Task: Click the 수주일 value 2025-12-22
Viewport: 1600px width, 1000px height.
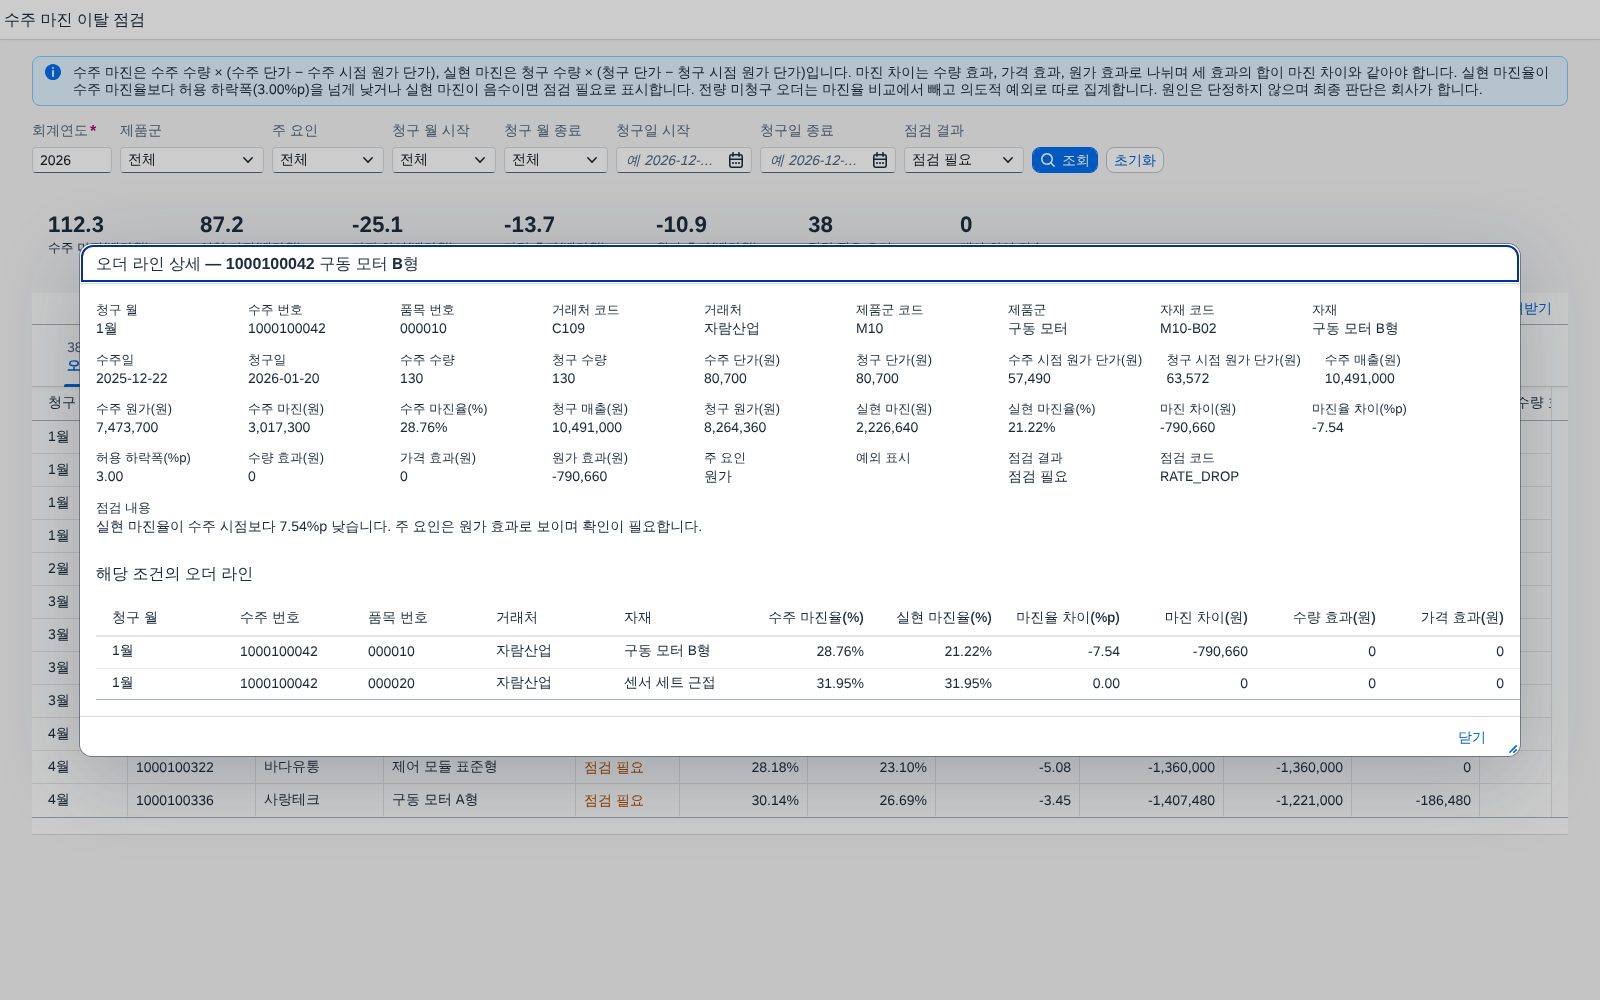Action: [132, 378]
